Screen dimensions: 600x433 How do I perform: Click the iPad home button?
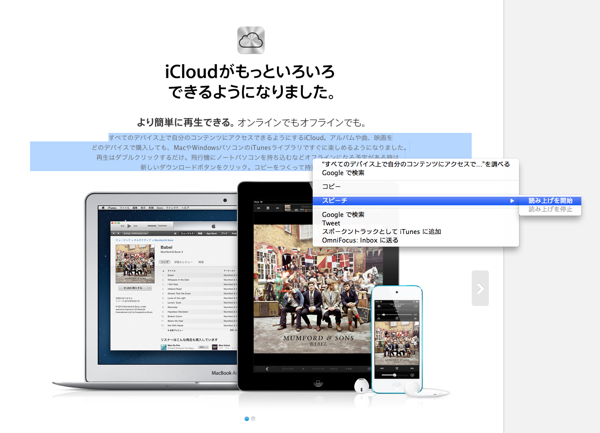coord(318,382)
